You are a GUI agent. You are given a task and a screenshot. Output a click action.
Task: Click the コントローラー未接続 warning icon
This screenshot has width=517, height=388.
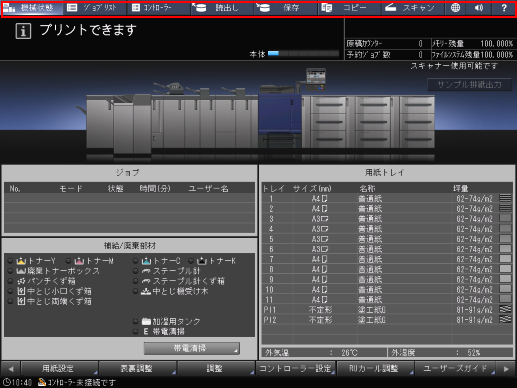[x=42, y=382]
